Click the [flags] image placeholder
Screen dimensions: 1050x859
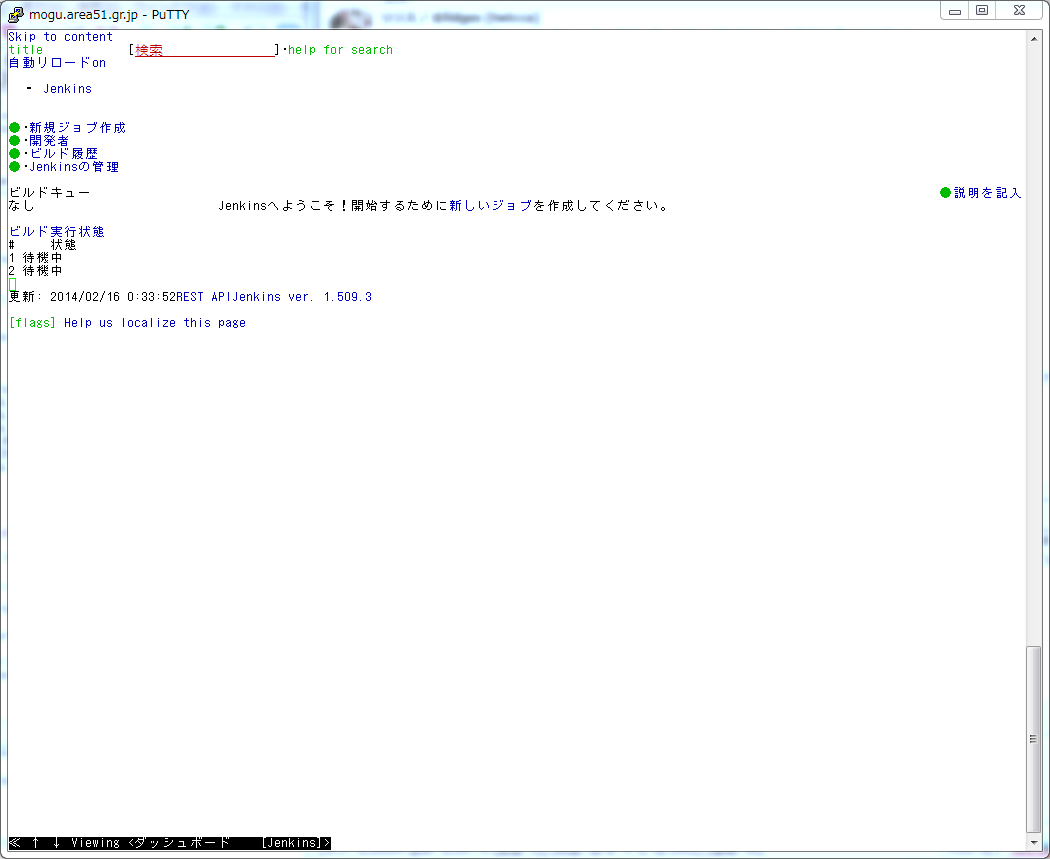tap(32, 323)
